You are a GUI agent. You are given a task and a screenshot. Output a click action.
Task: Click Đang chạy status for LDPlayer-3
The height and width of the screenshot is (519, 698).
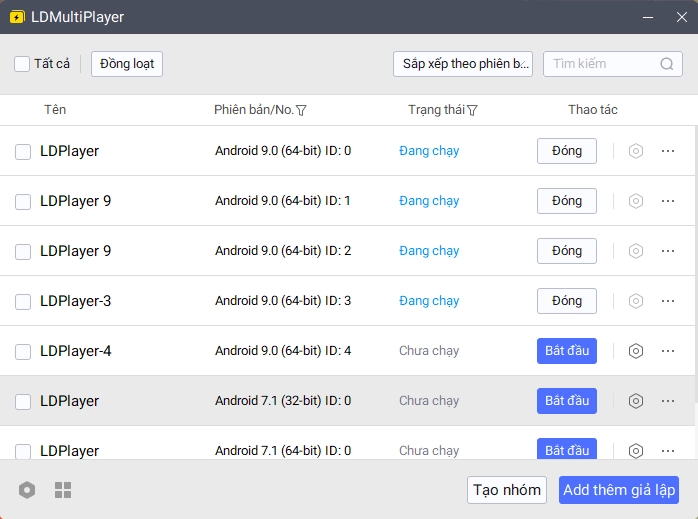click(429, 301)
